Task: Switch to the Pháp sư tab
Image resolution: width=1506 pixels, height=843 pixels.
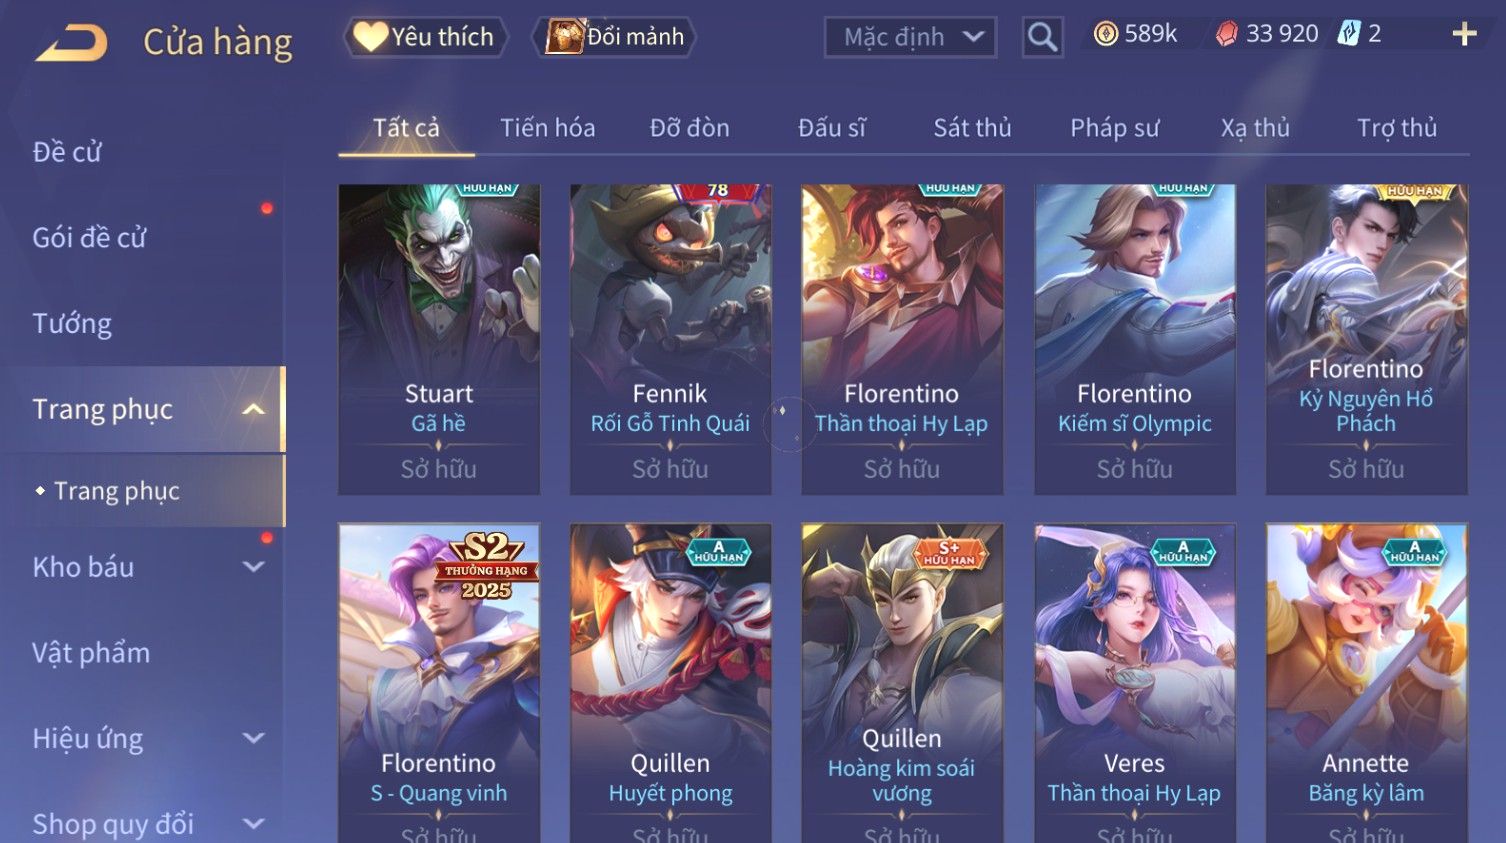Action: (1115, 128)
